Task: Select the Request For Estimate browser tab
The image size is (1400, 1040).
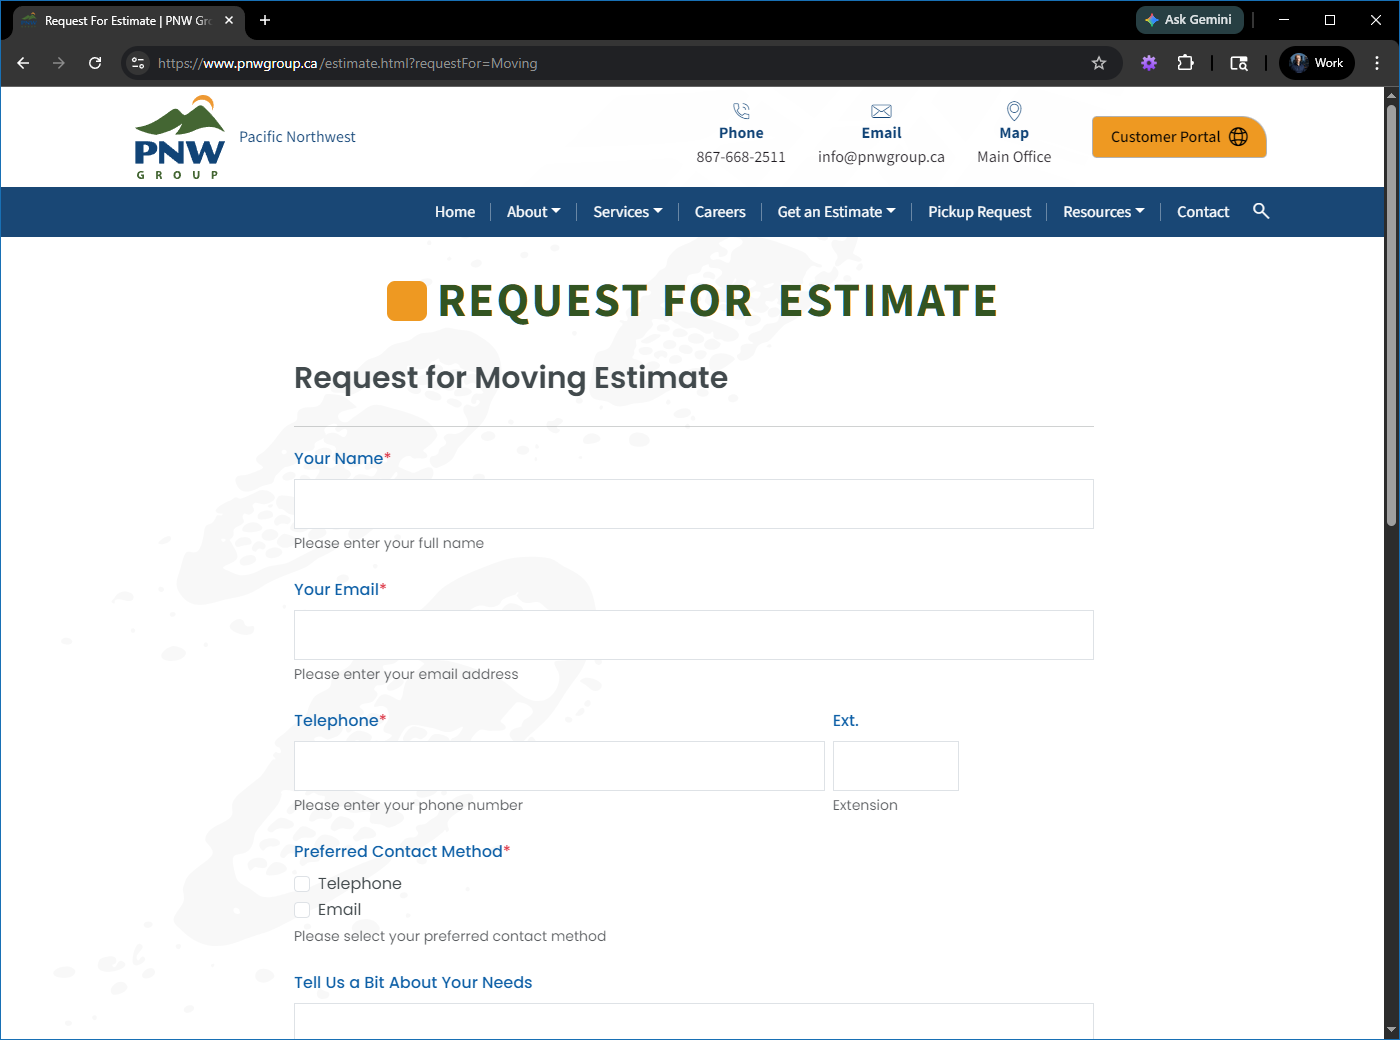Action: click(129, 20)
